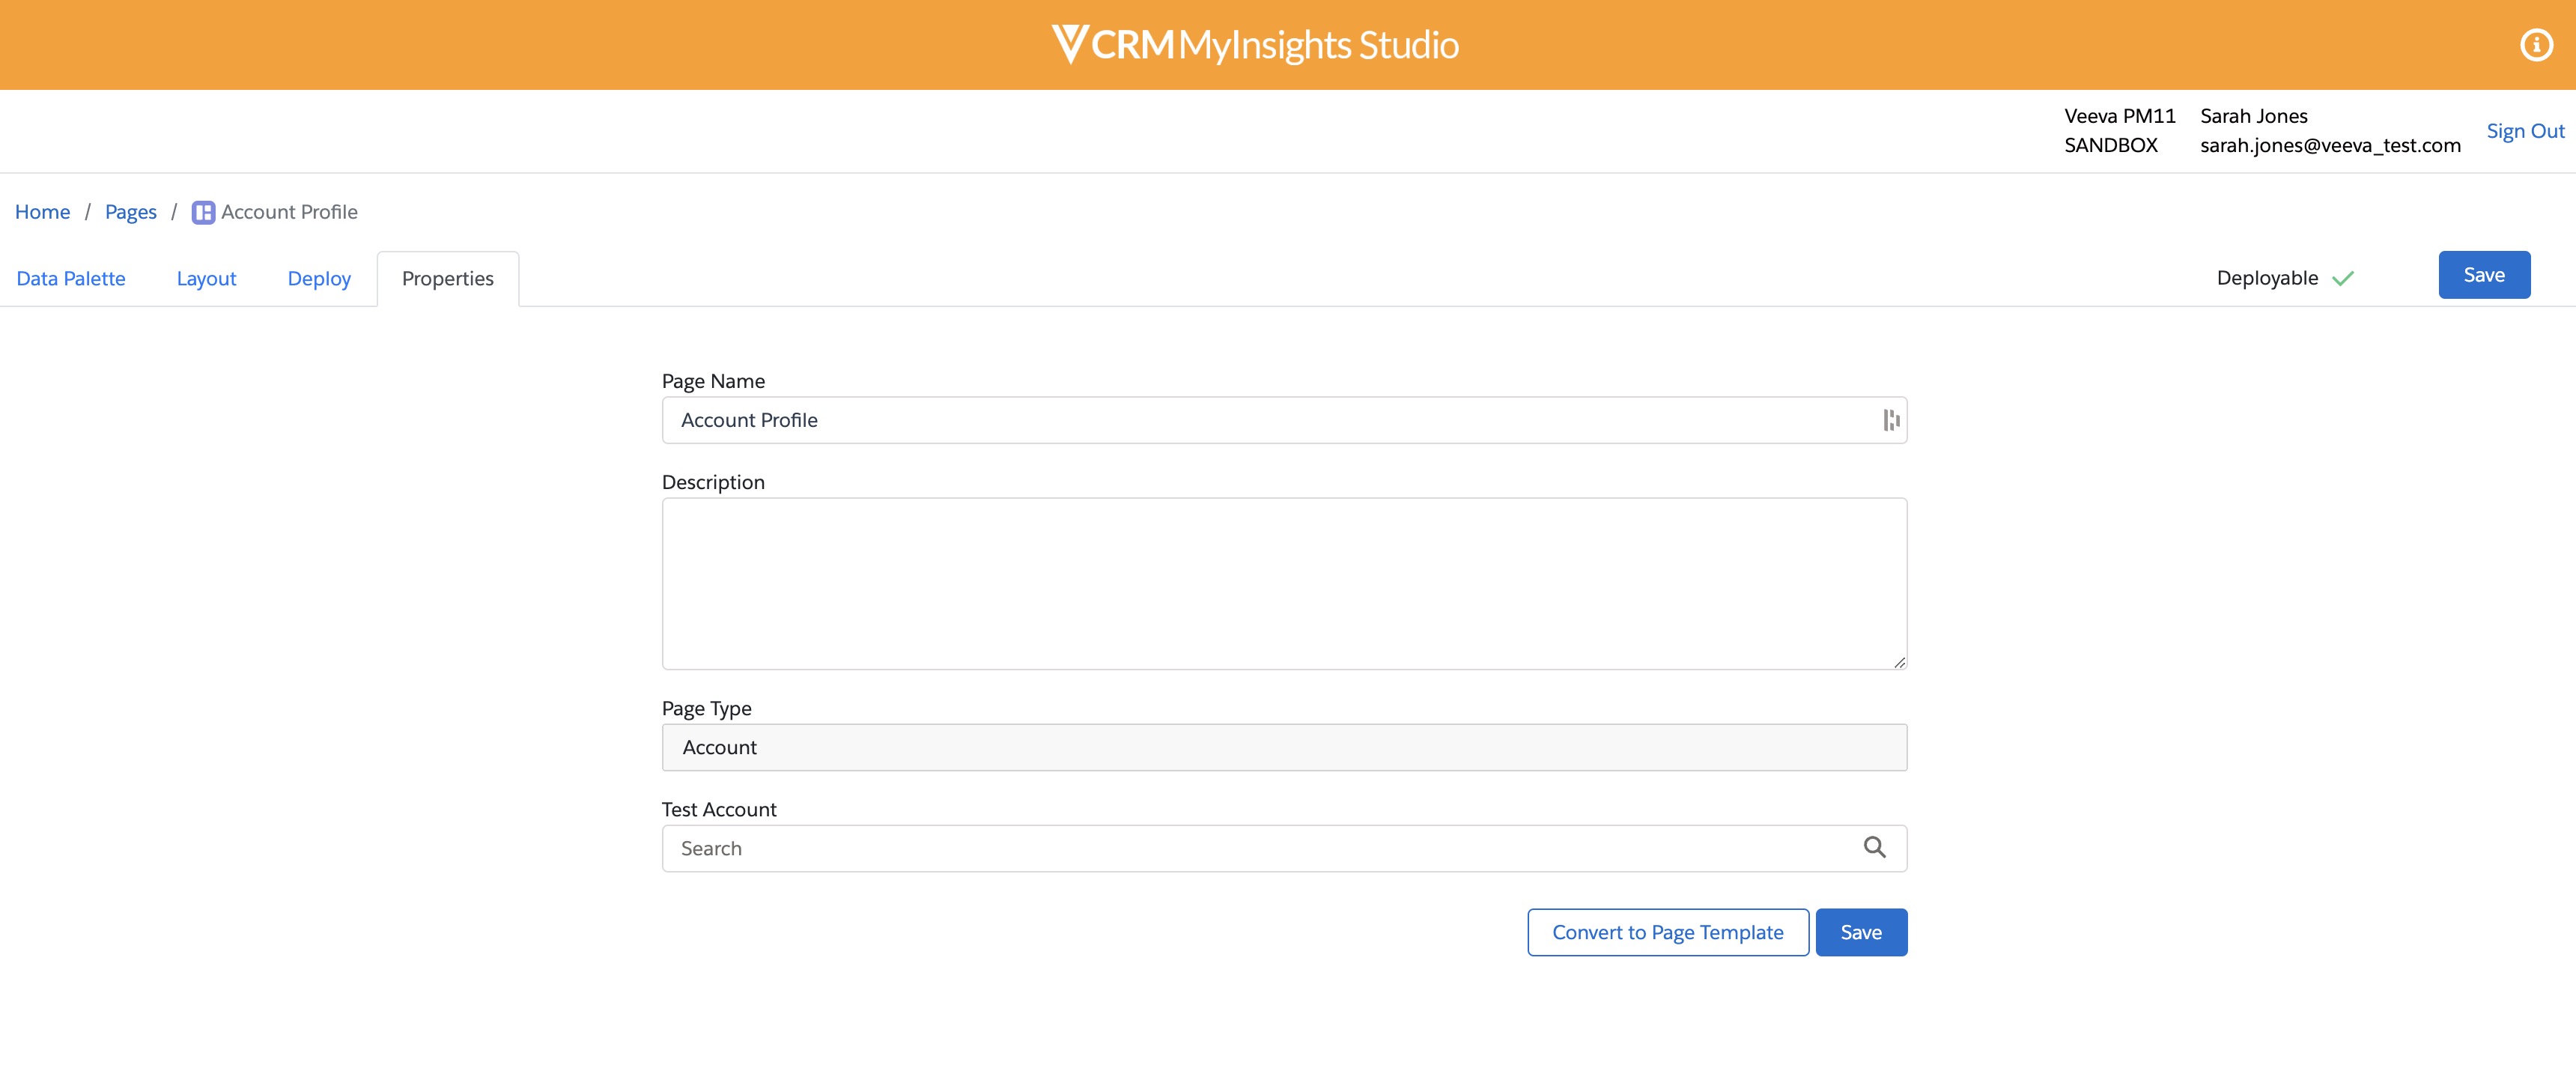Switch to the Data Palette tab
This screenshot has width=2576, height=1068.
click(x=70, y=278)
